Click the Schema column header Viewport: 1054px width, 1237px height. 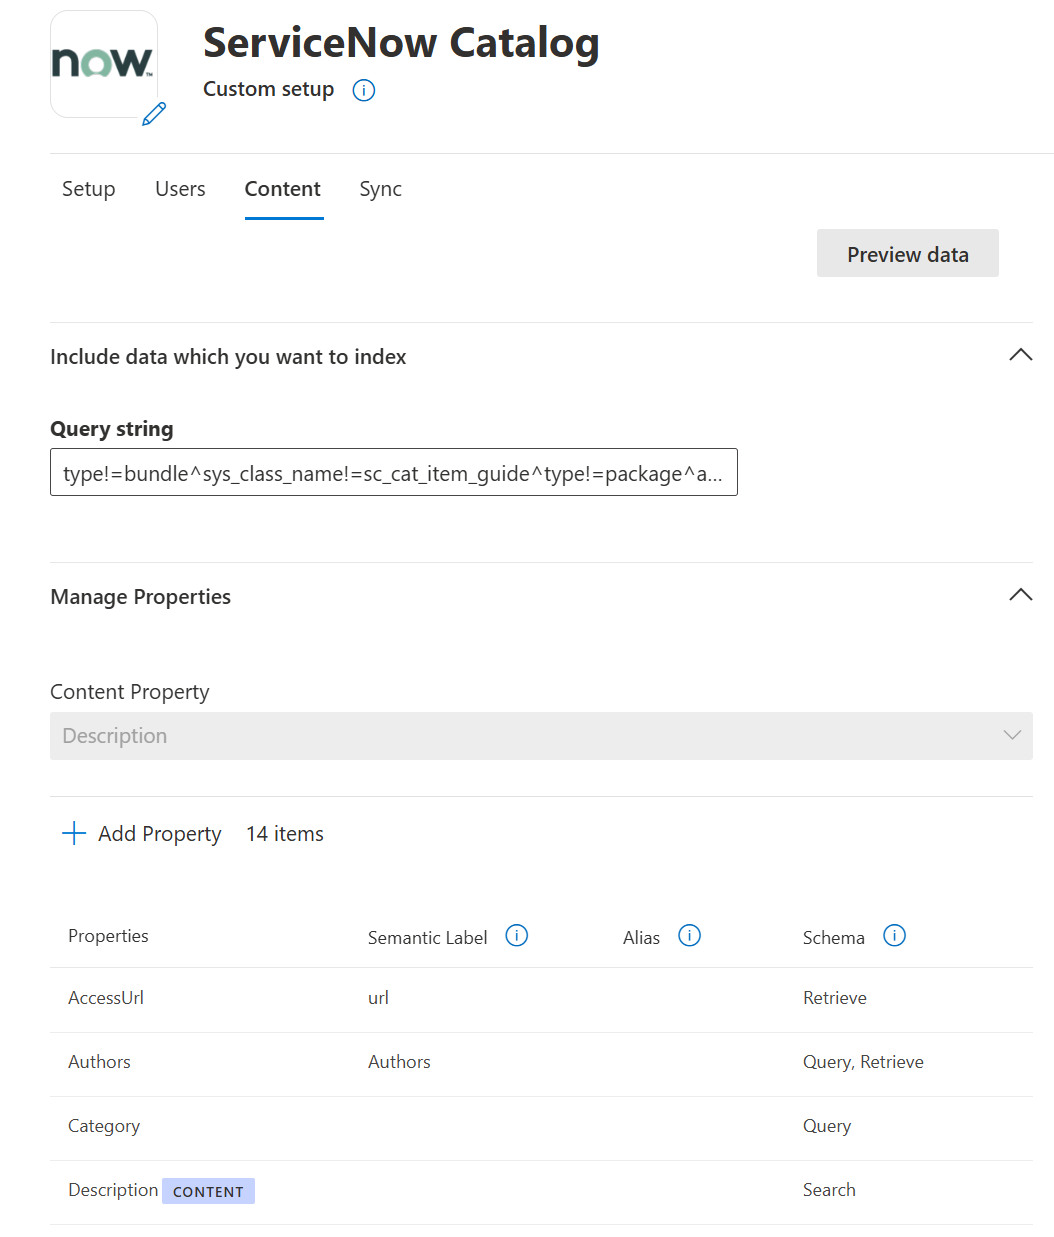[x=833, y=938]
